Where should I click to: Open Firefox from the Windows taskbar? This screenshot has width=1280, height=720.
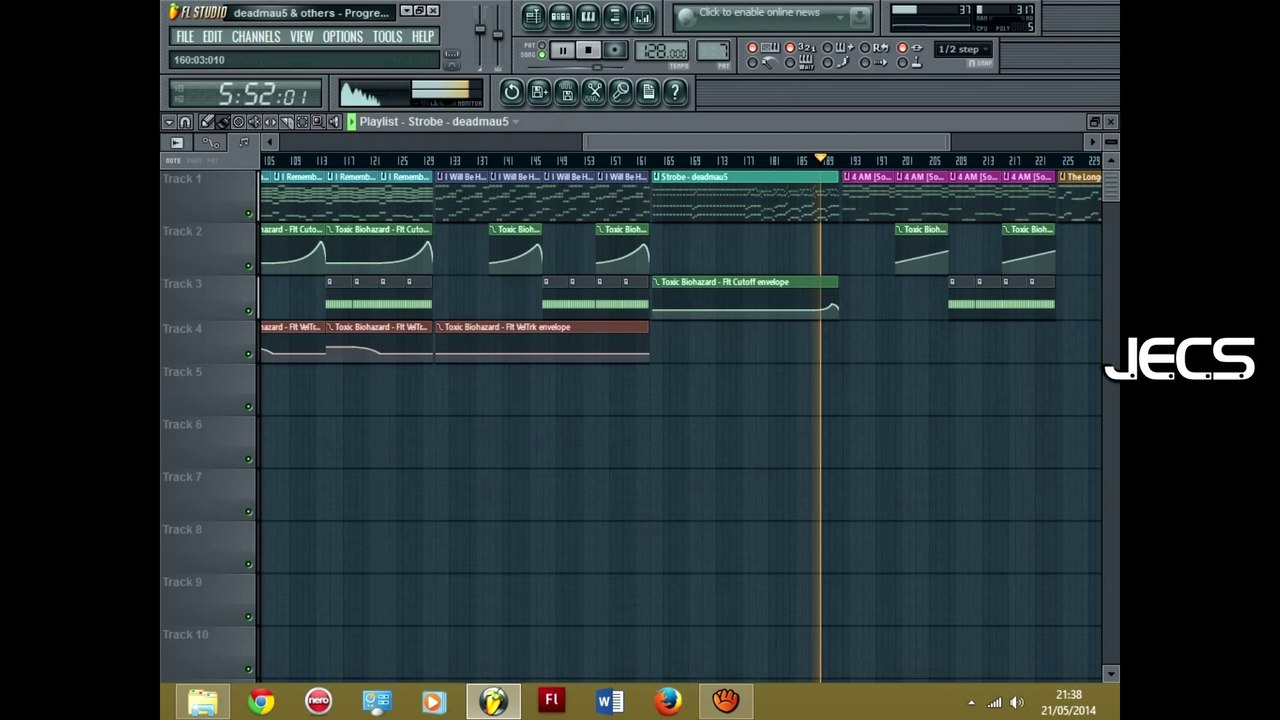667,701
